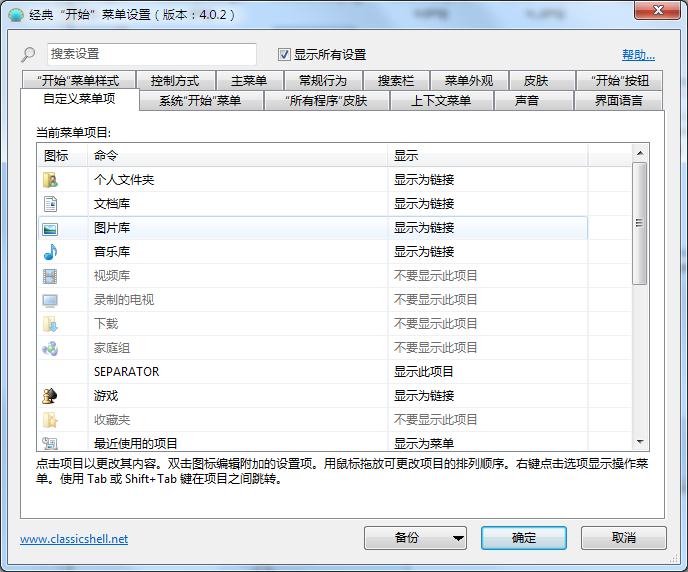688x572 pixels.
Task: Click the 帮助 link
Action: [638, 55]
